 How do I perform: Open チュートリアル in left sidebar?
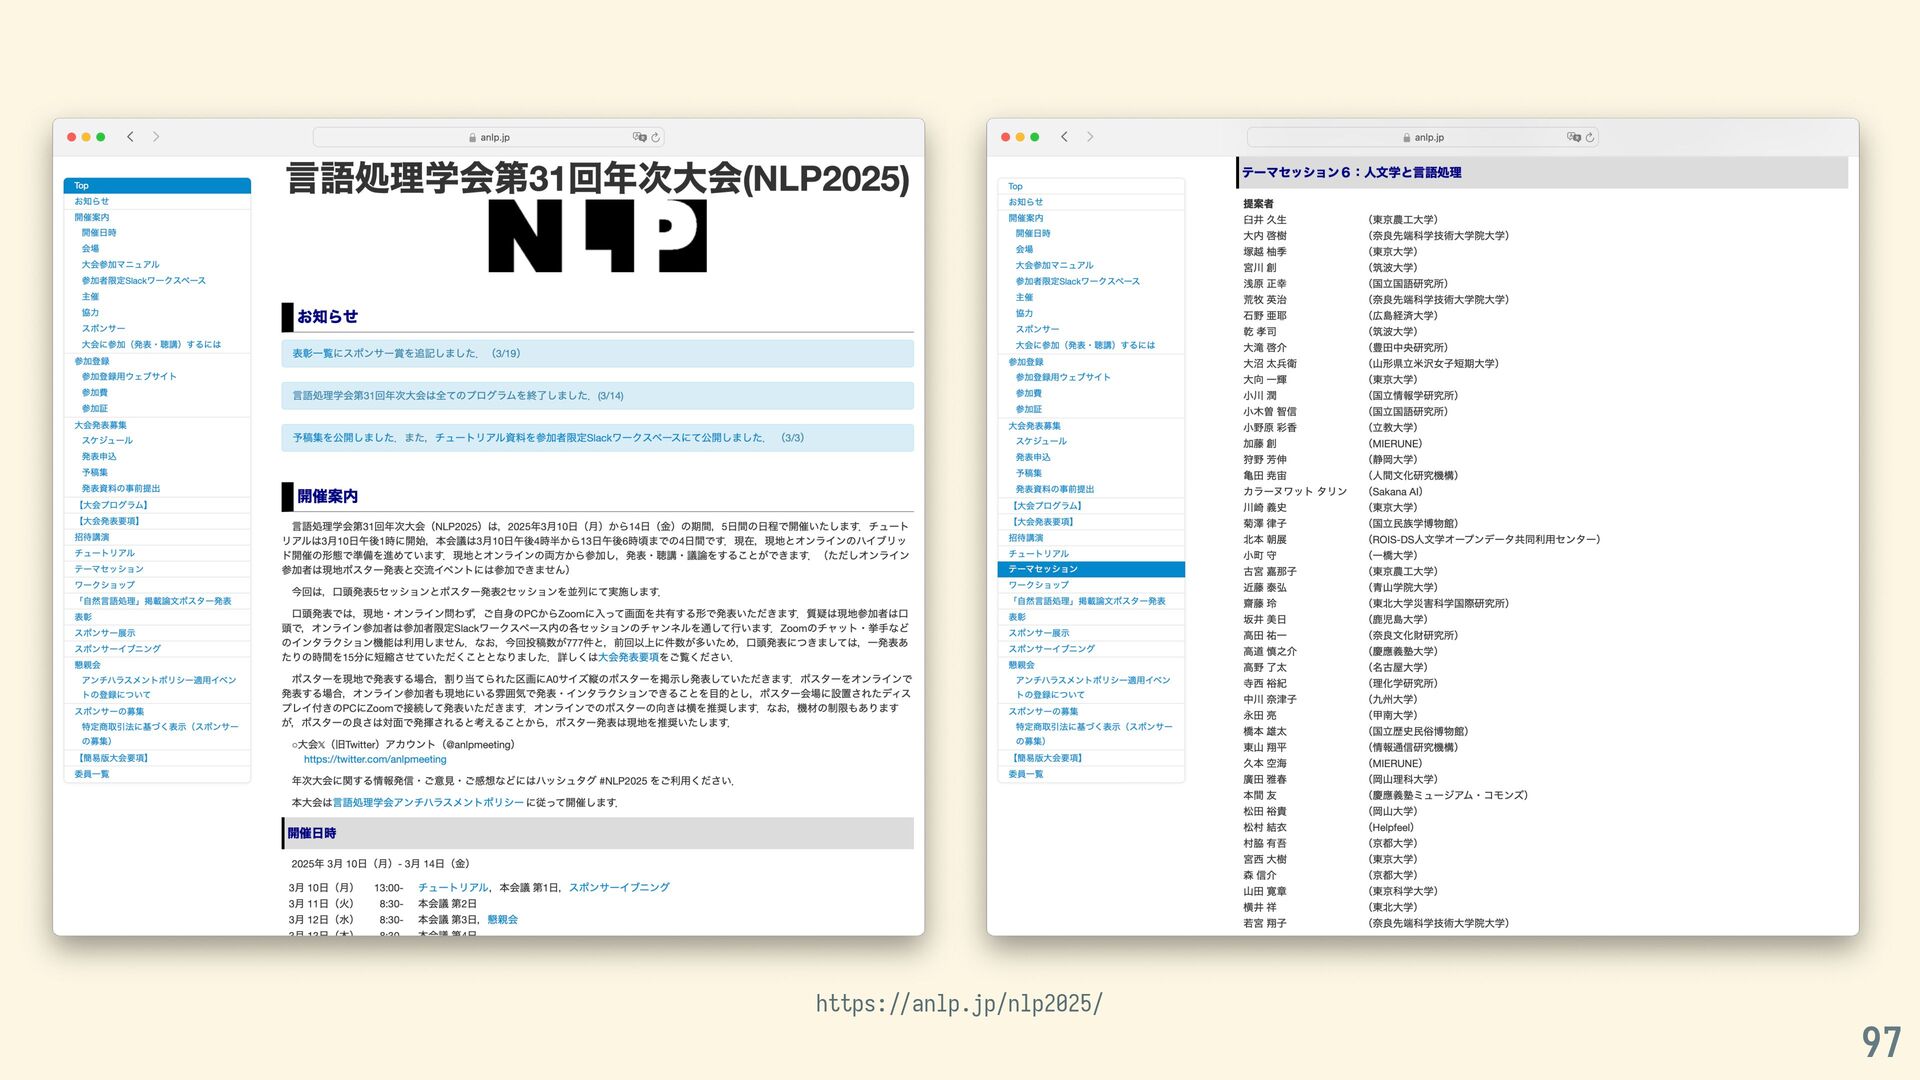click(x=104, y=553)
